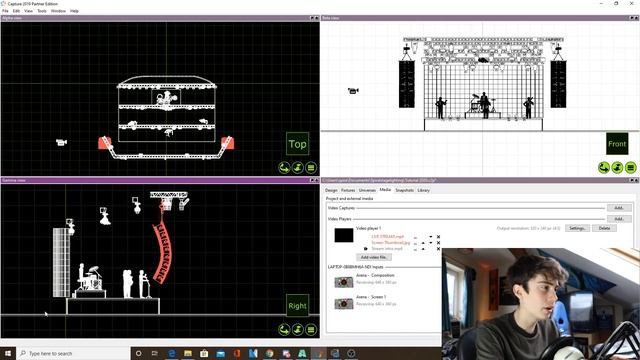Image resolution: width=640 pixels, height=360 pixels.
Task: Open the View menu
Action: pyautogui.click(x=29, y=11)
